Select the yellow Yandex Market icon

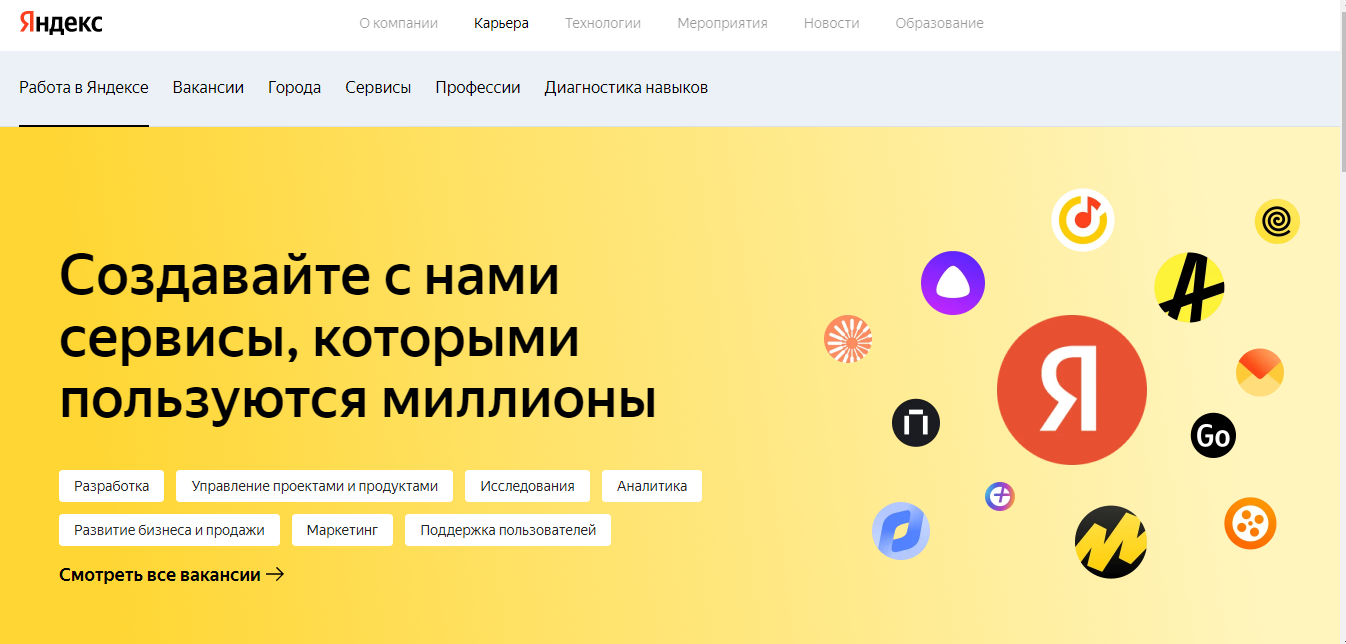point(1110,541)
